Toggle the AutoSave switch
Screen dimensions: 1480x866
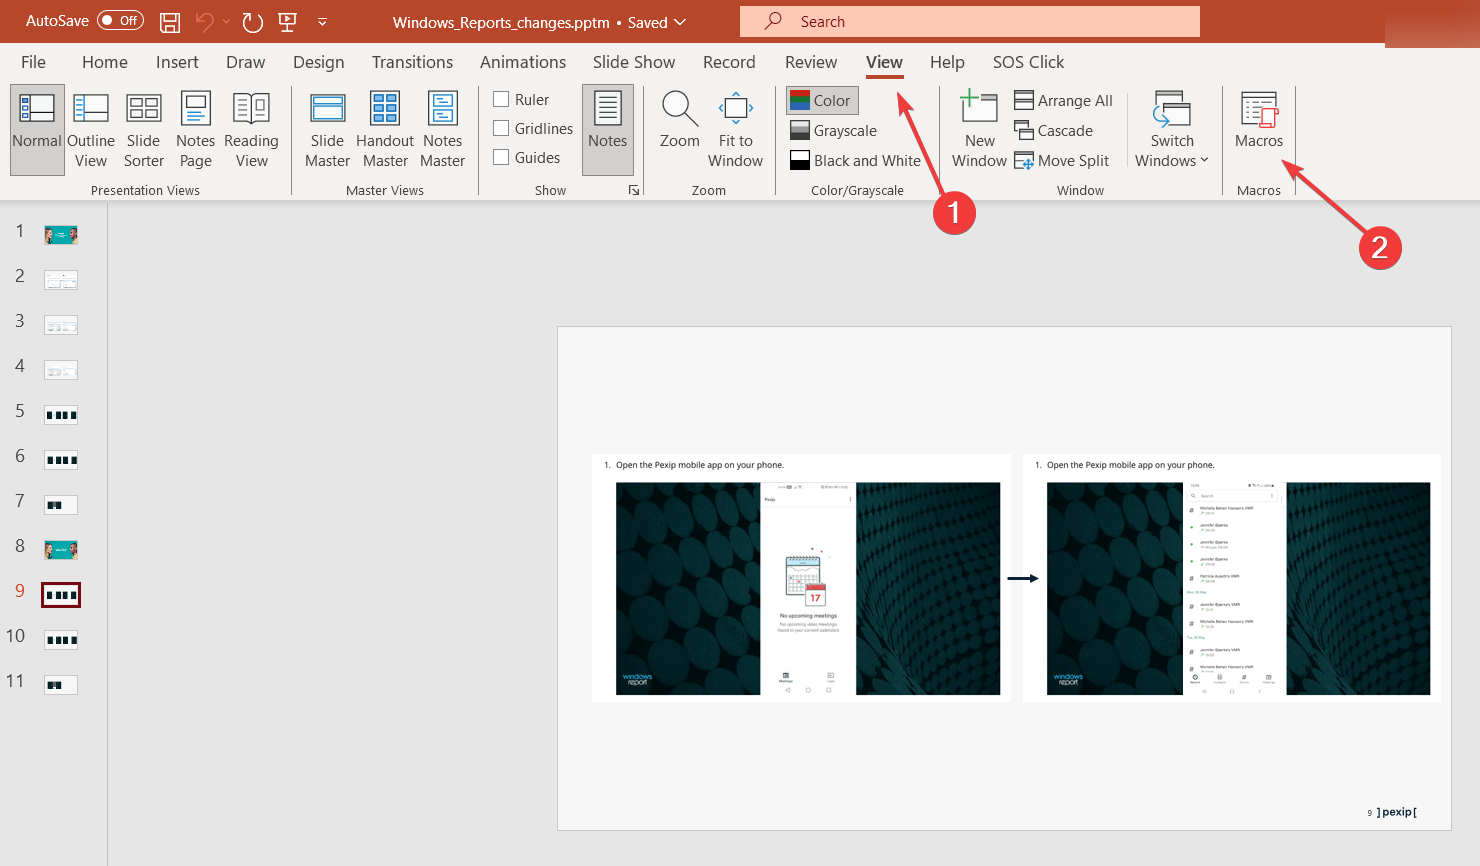[120, 21]
